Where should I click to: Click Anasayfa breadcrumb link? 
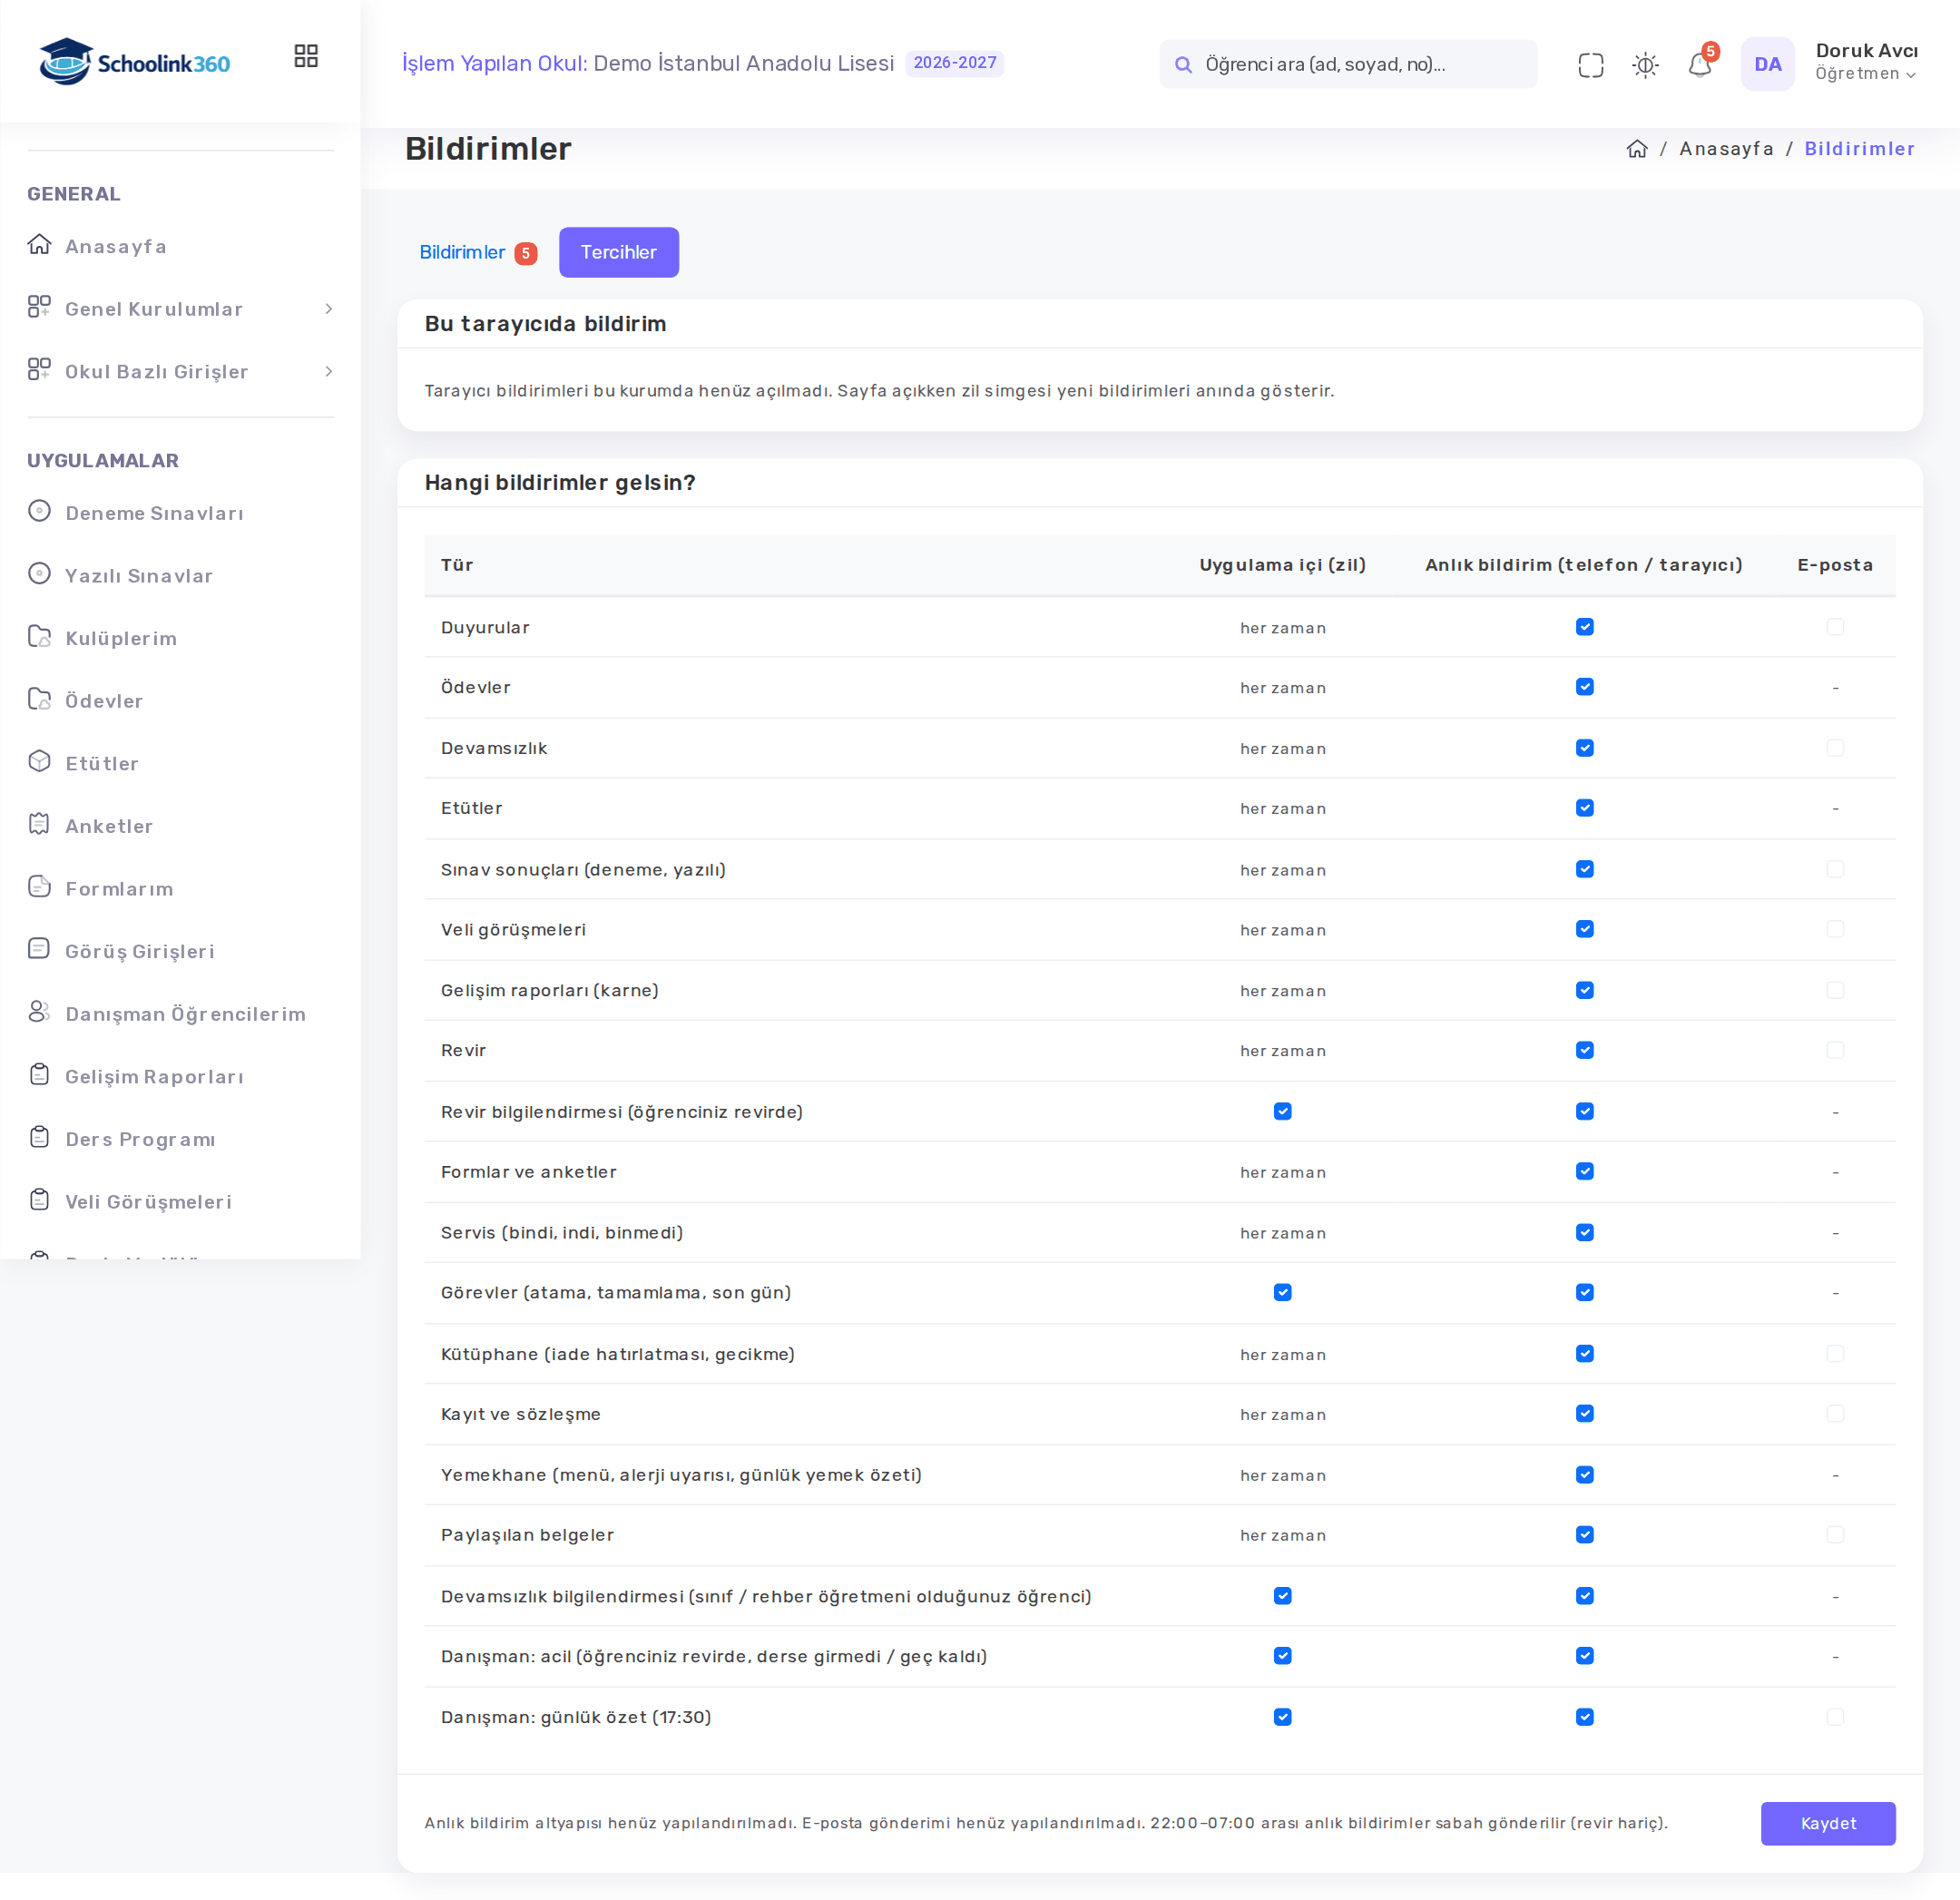coord(1726,149)
